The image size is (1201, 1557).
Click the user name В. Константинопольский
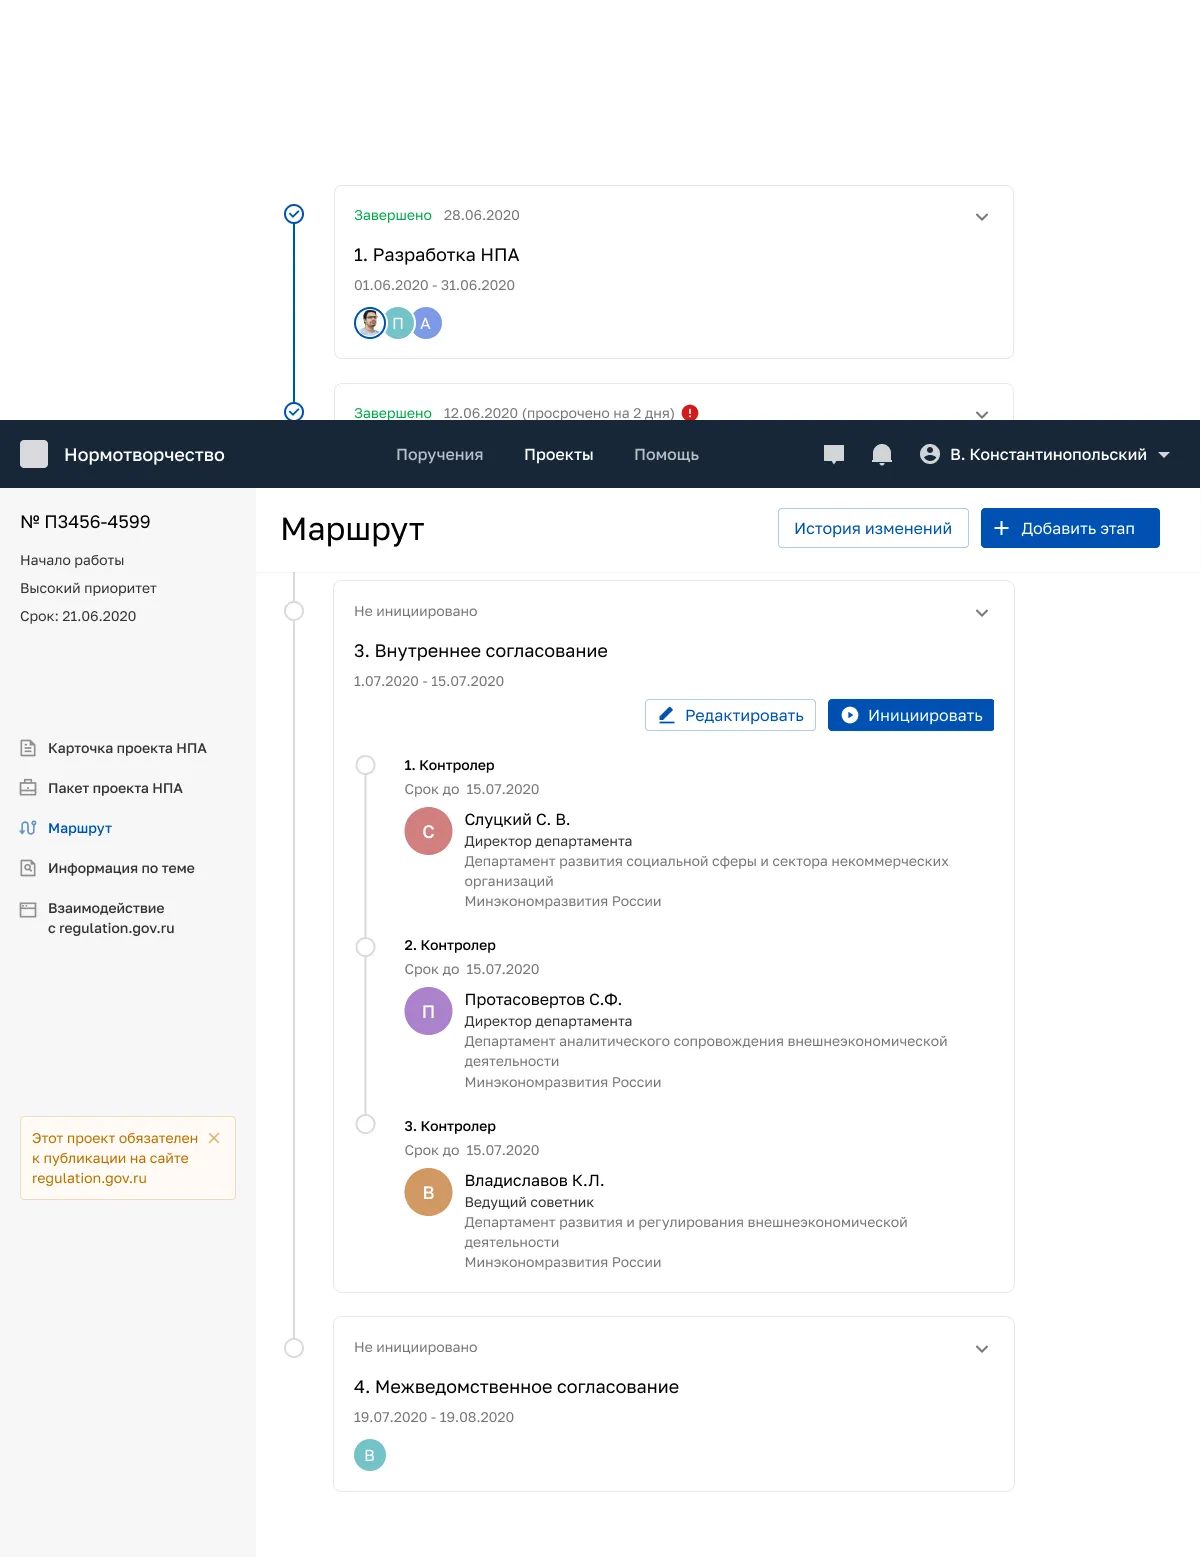tap(1048, 454)
